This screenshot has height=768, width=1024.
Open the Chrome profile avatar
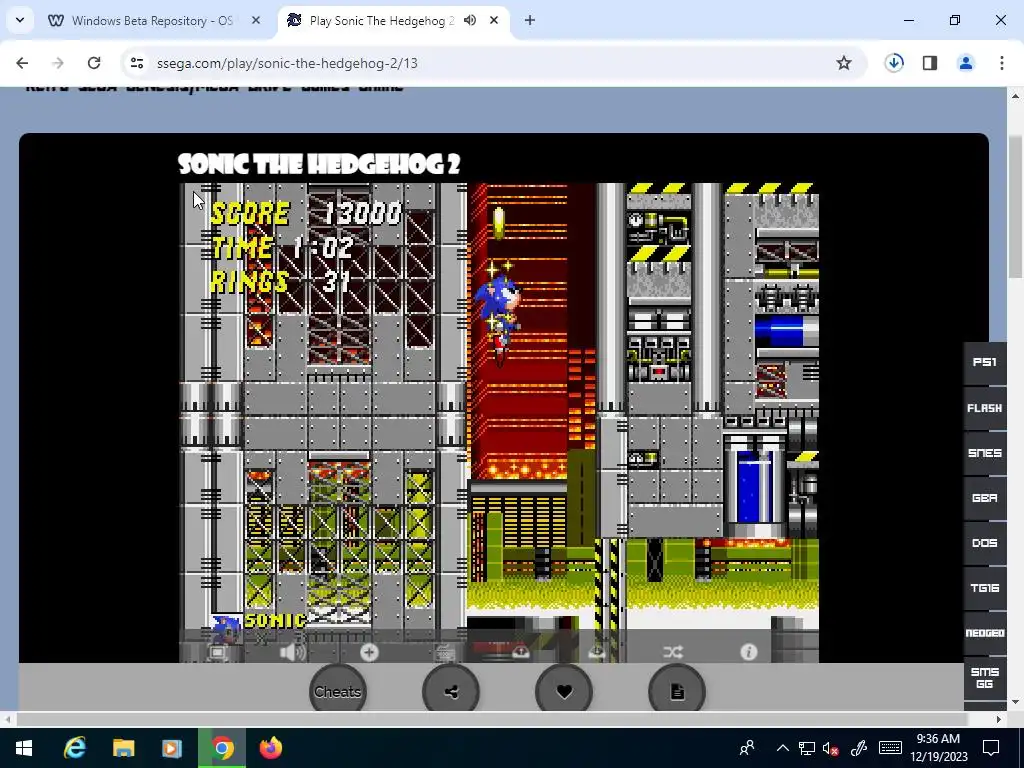[x=965, y=63]
